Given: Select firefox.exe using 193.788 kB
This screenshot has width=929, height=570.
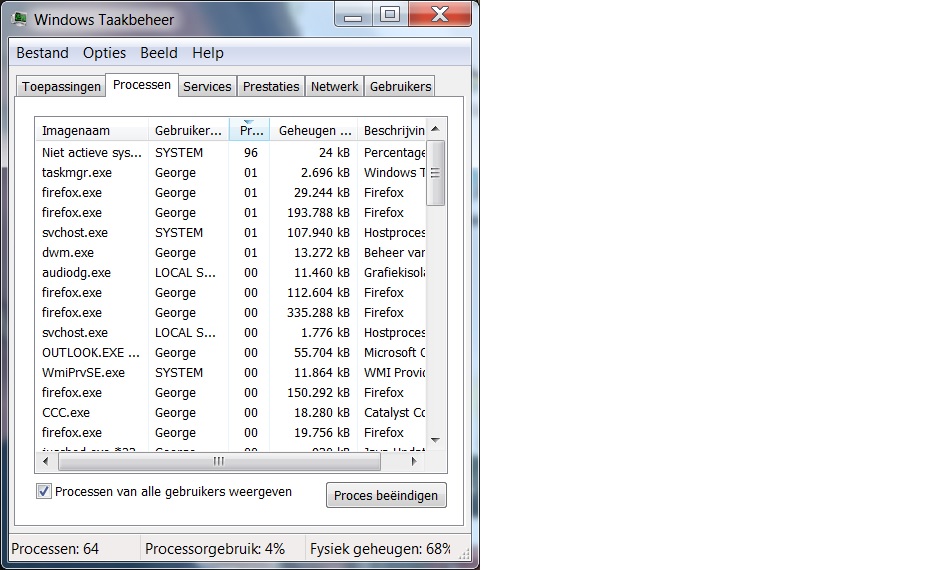Looking at the screenshot, I should click(x=231, y=212).
